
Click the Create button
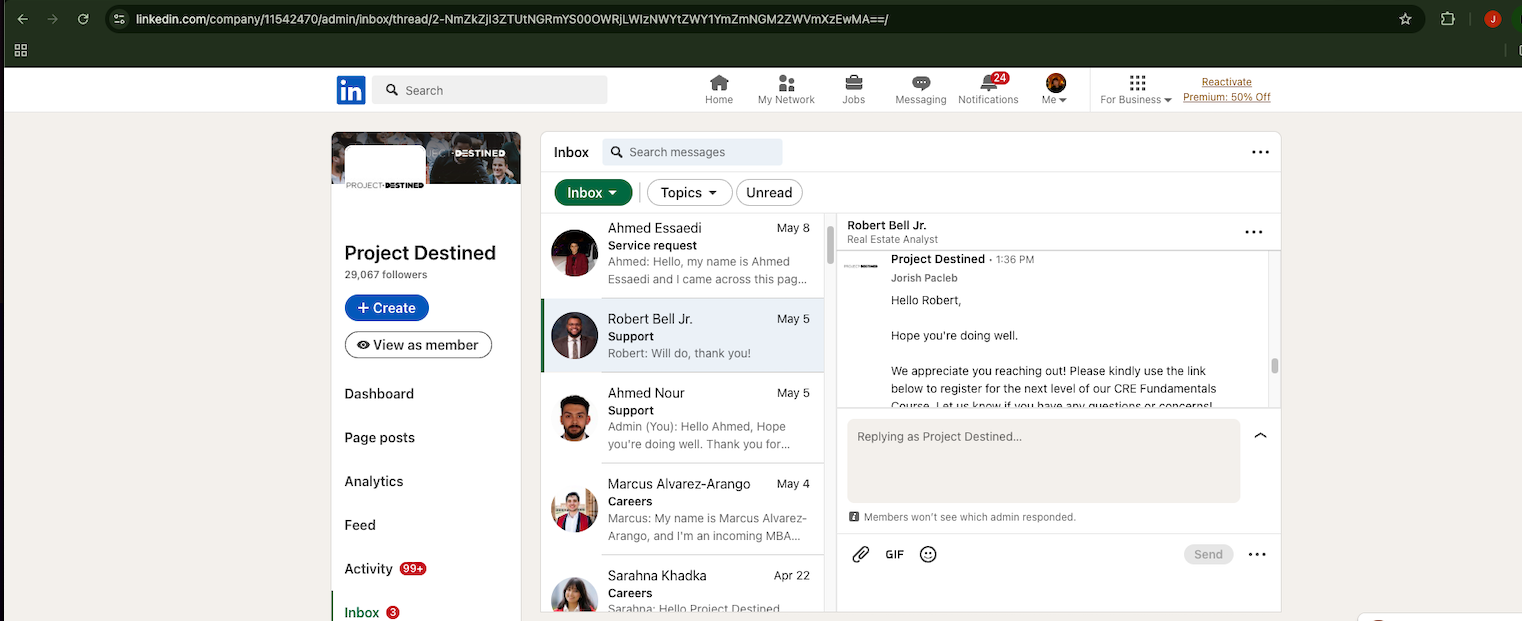387,308
